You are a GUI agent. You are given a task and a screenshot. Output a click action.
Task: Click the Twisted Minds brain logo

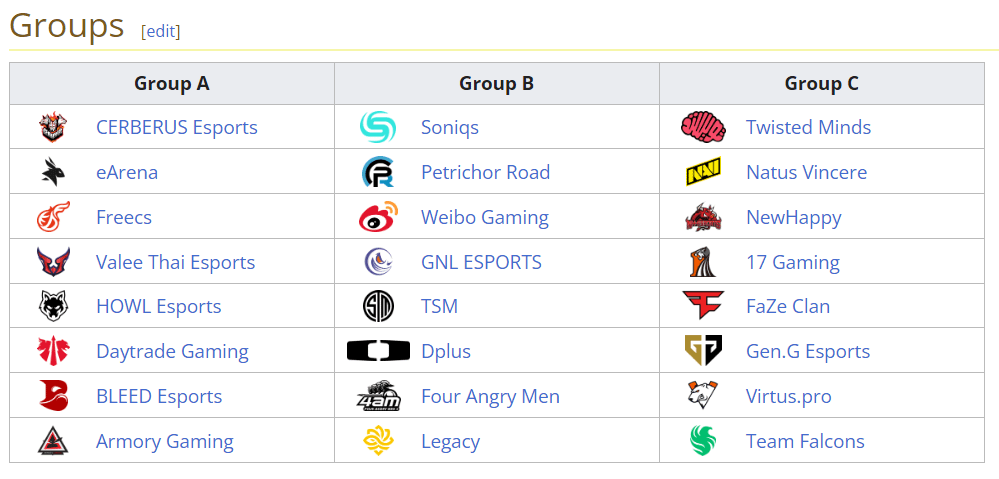pyautogui.click(x=703, y=127)
